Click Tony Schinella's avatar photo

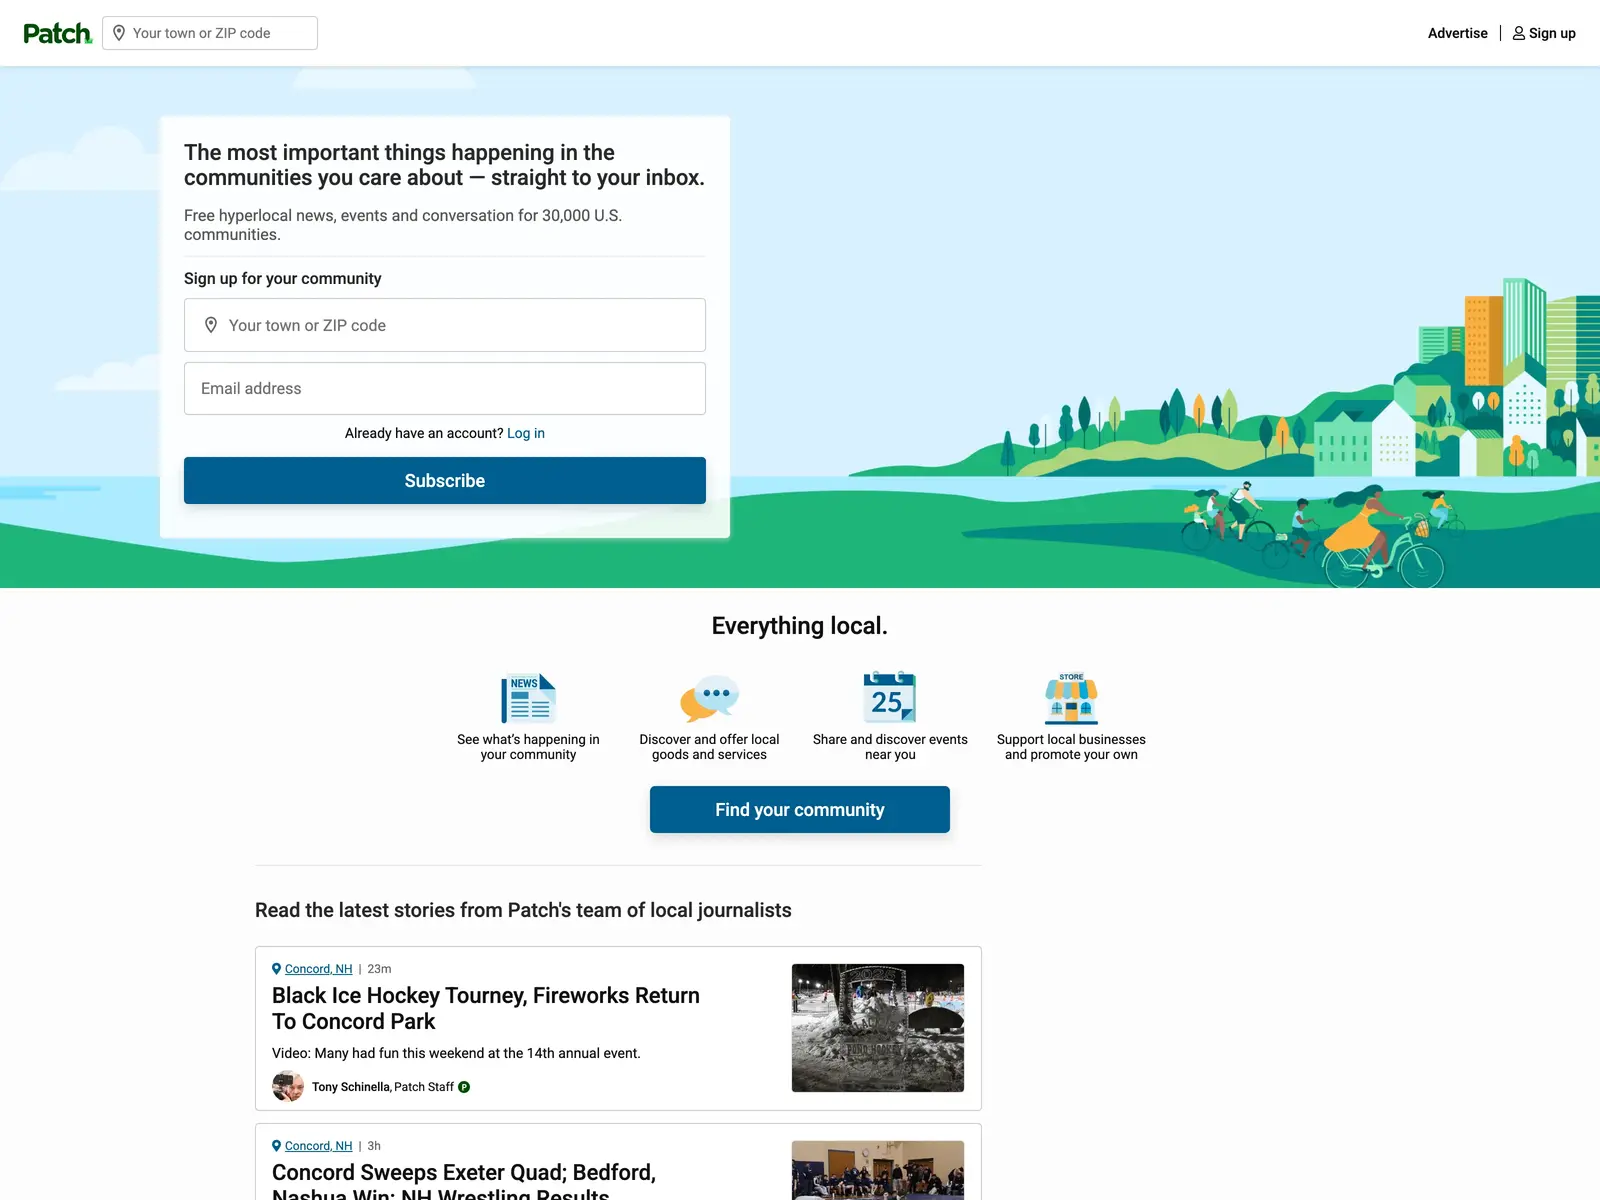coord(288,1086)
